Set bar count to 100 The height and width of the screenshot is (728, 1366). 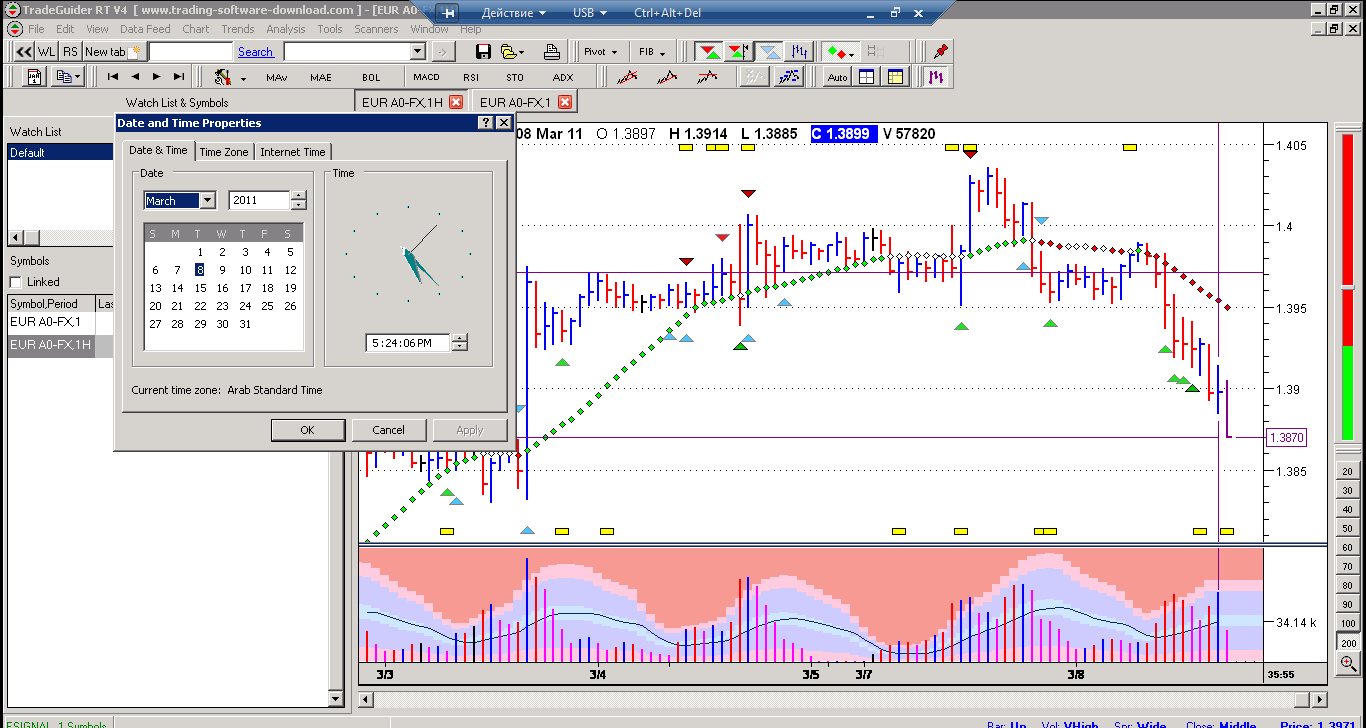point(1348,623)
